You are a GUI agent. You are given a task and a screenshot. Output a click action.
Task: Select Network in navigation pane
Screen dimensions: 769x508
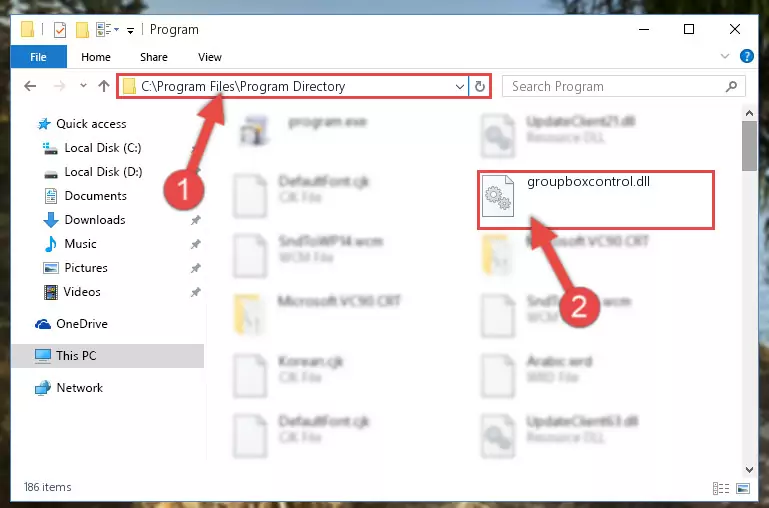[x=69, y=387]
